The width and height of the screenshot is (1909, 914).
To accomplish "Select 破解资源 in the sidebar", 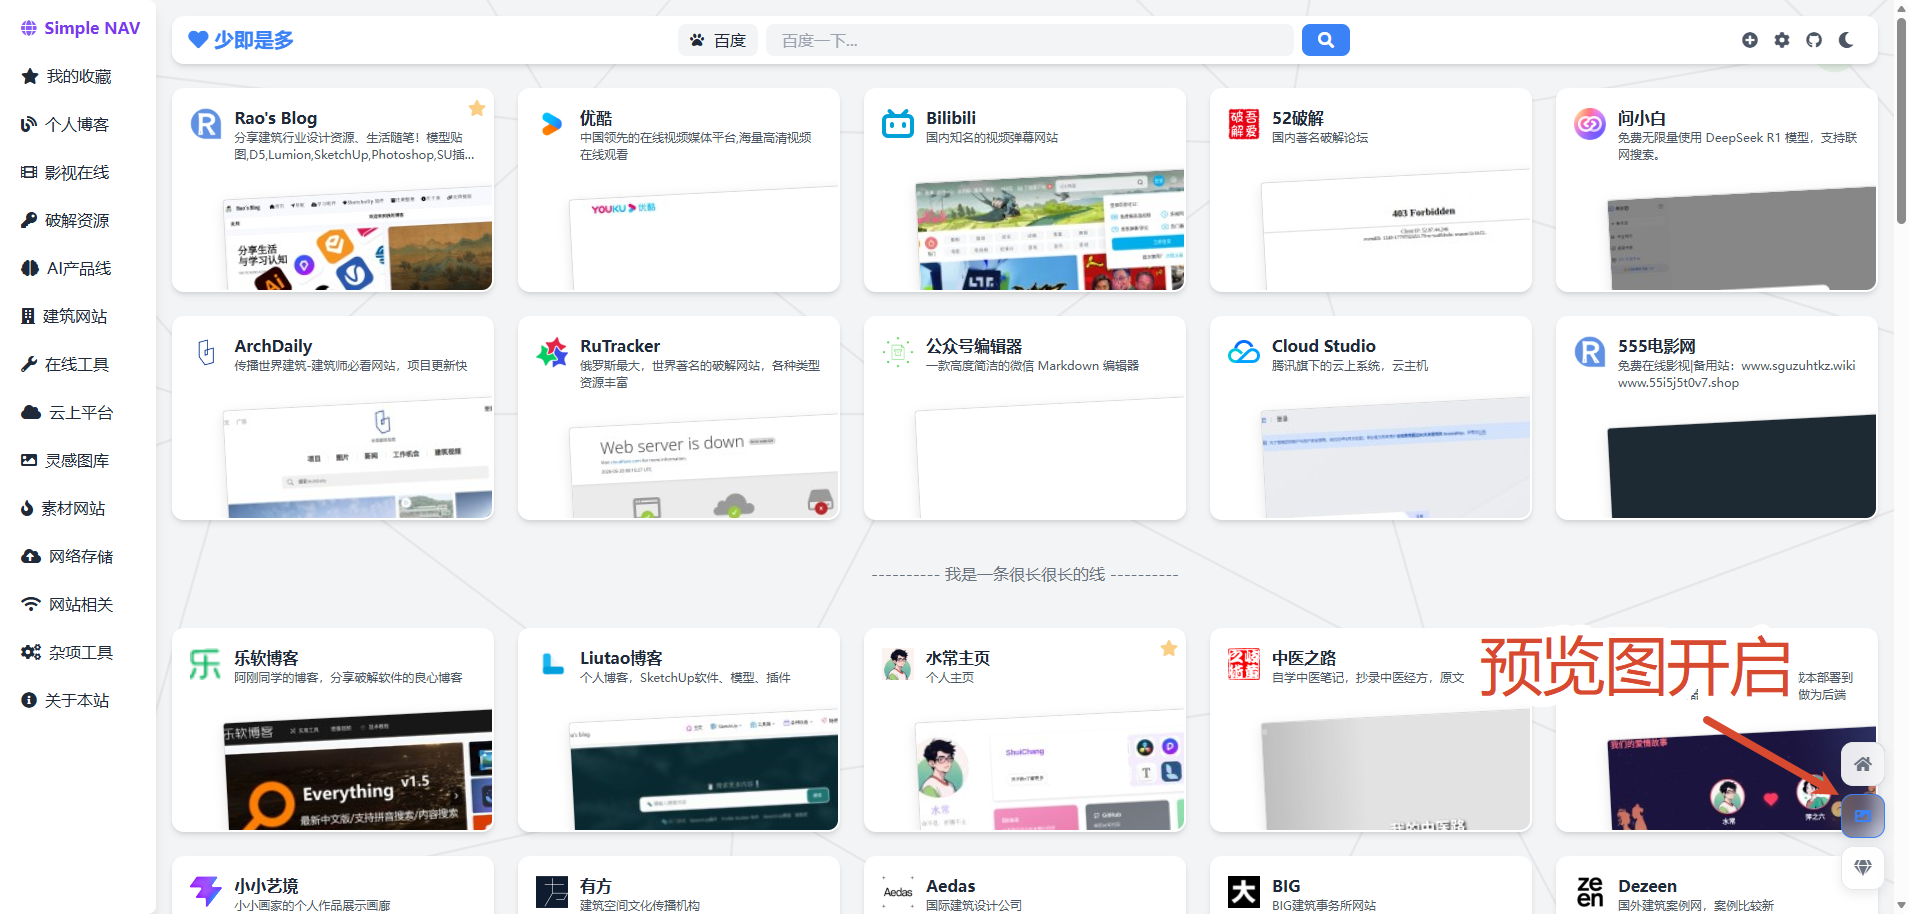I will click(65, 220).
